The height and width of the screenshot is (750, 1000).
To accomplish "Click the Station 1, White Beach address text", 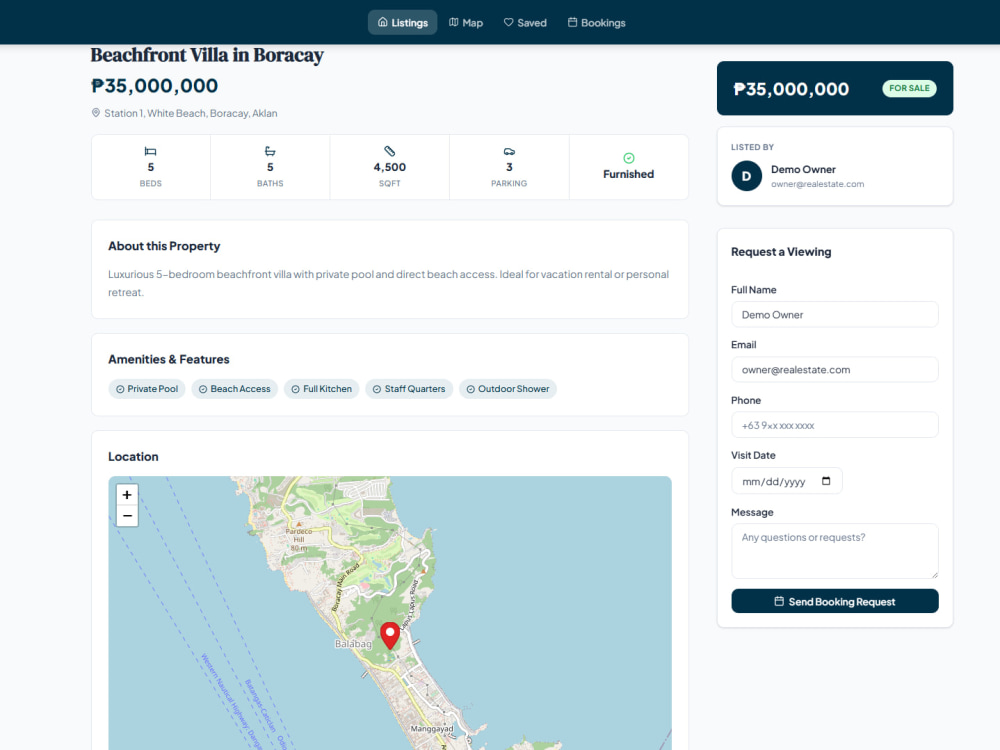I will 191,113.
